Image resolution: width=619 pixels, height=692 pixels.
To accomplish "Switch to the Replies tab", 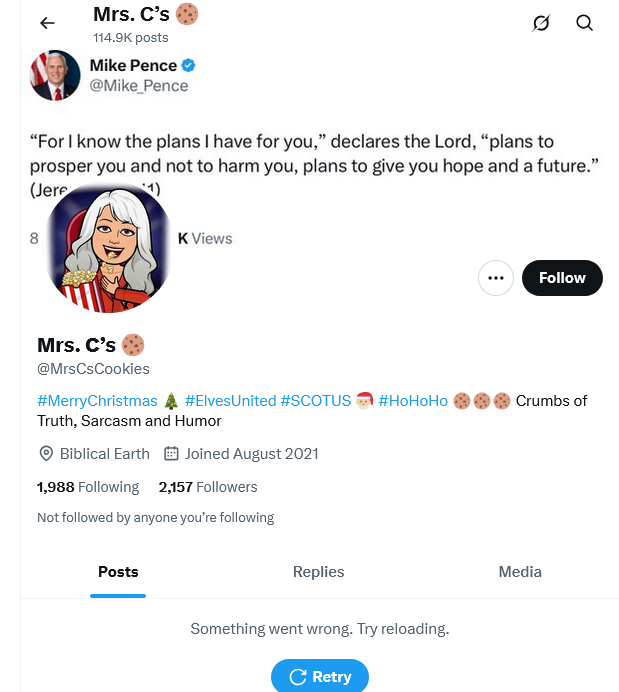I will click(318, 572).
